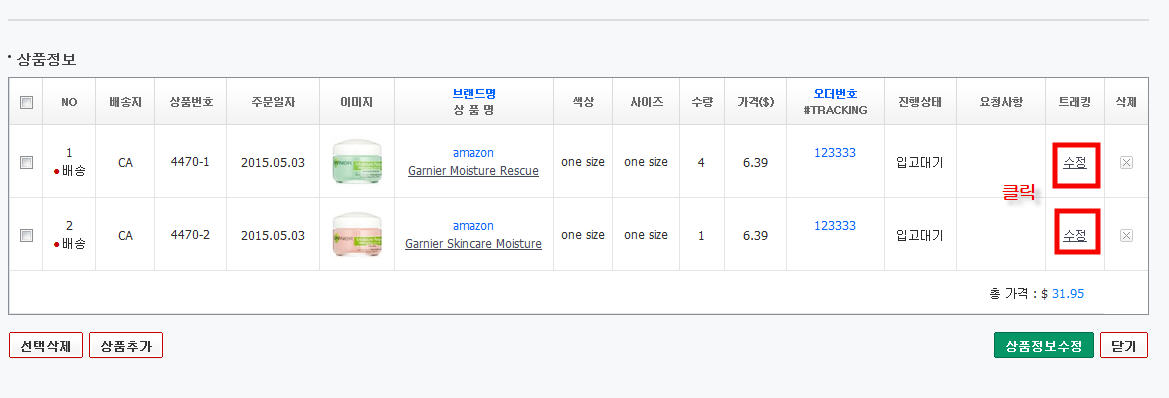Click the 2015.05.03 date in row 4470-2
This screenshot has height=398, width=1169.
[273, 236]
